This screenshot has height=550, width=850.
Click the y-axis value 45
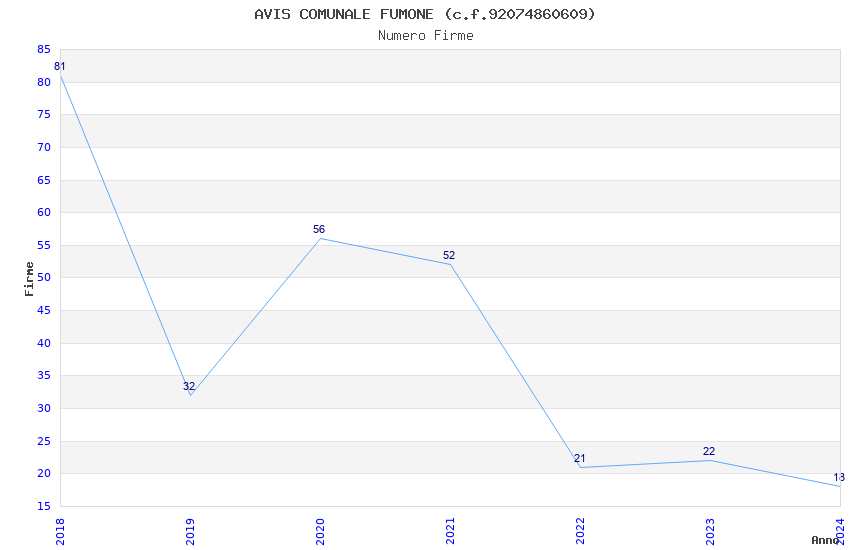click(44, 310)
